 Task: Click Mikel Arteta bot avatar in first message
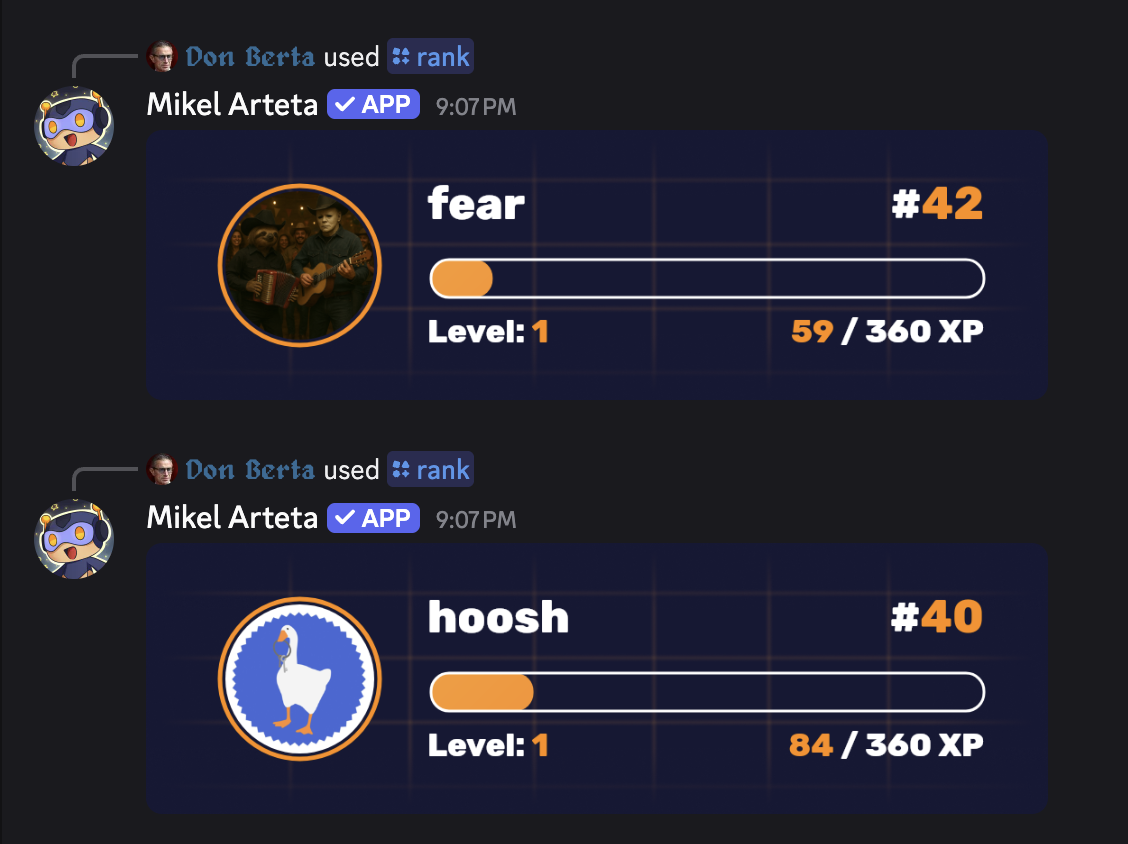(x=74, y=126)
